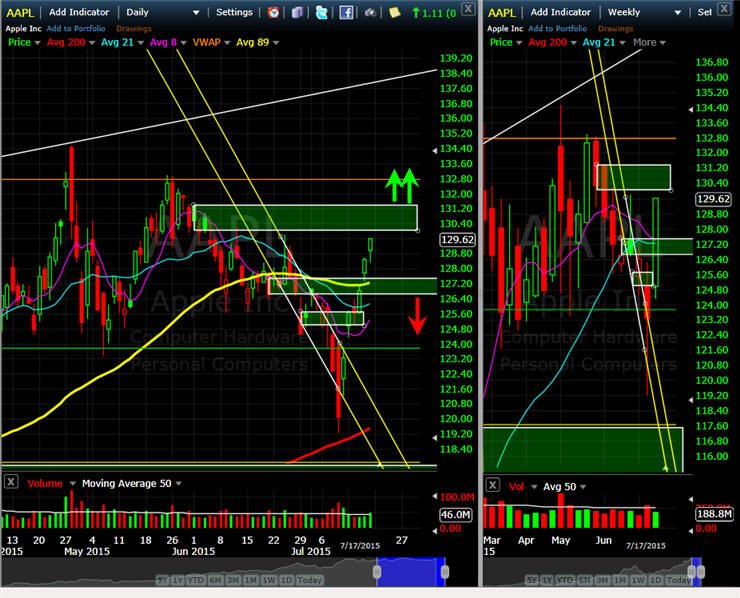
Task: Click the 7/17/2015 date label in Daily chart
Action: [x=360, y=546]
